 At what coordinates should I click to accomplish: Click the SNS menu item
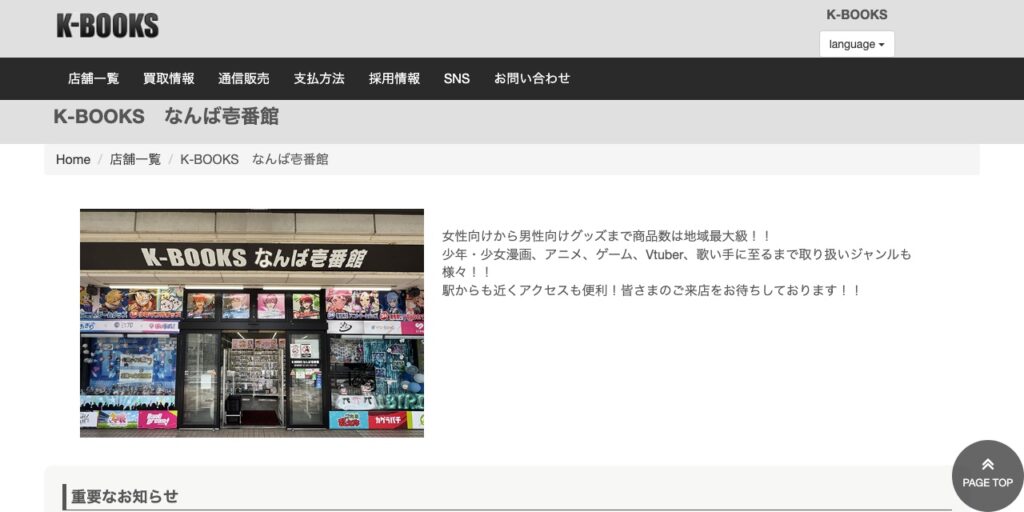coord(456,78)
